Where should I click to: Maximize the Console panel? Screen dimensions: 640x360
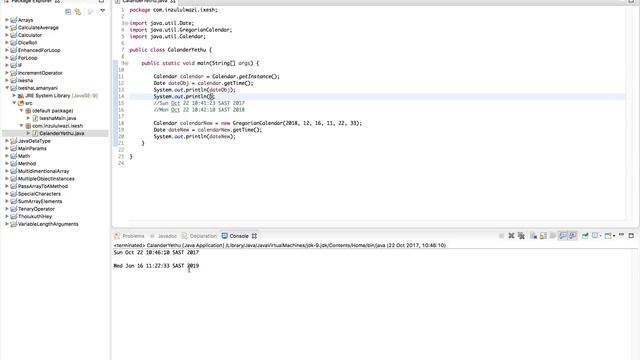631,236
